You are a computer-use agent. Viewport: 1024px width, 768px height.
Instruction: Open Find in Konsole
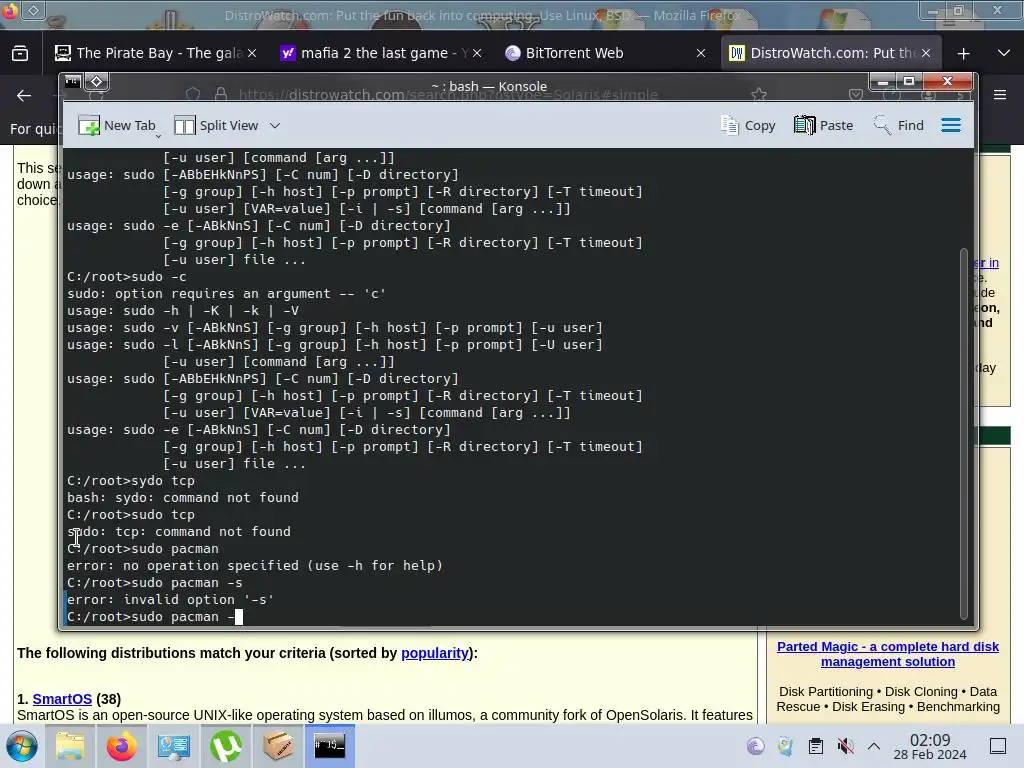tap(899, 125)
